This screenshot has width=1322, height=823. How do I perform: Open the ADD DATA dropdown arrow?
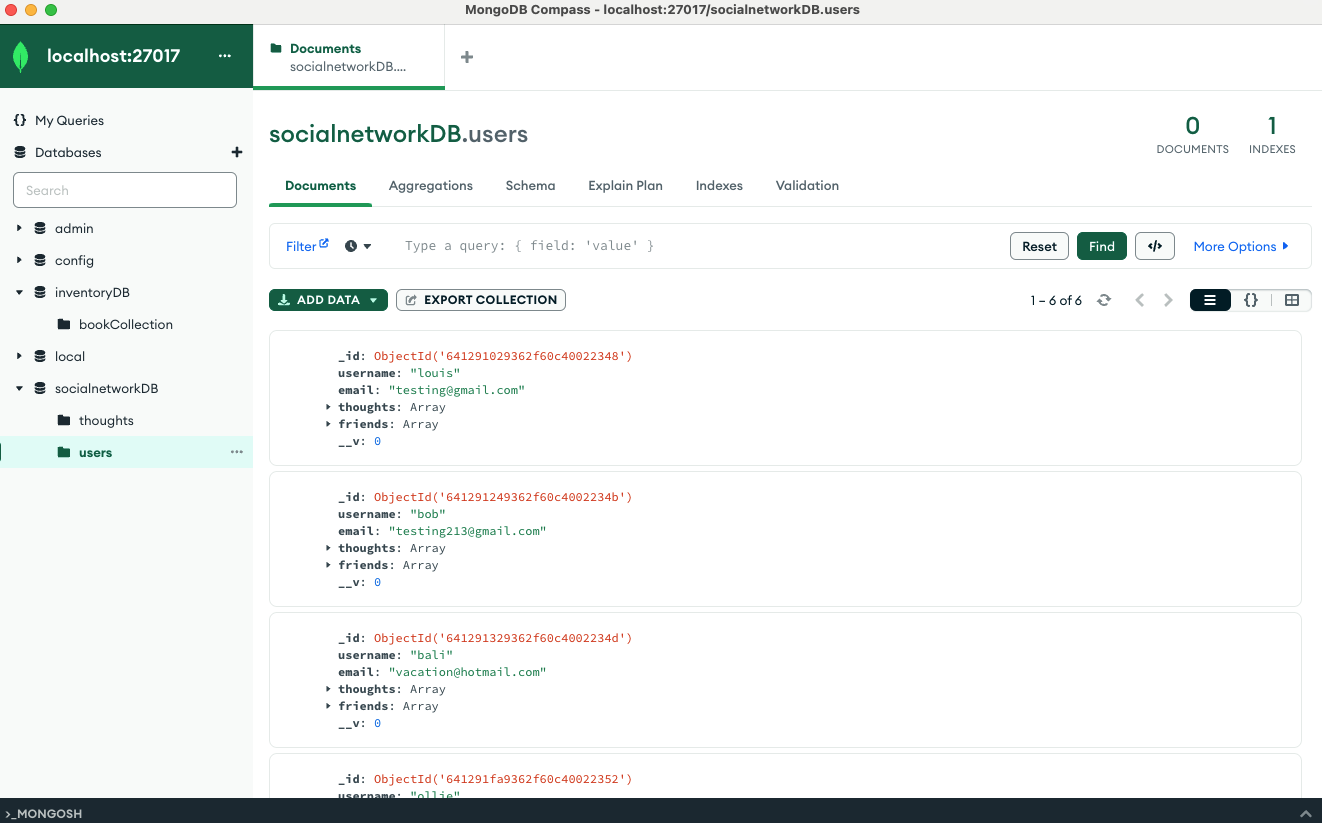click(374, 299)
